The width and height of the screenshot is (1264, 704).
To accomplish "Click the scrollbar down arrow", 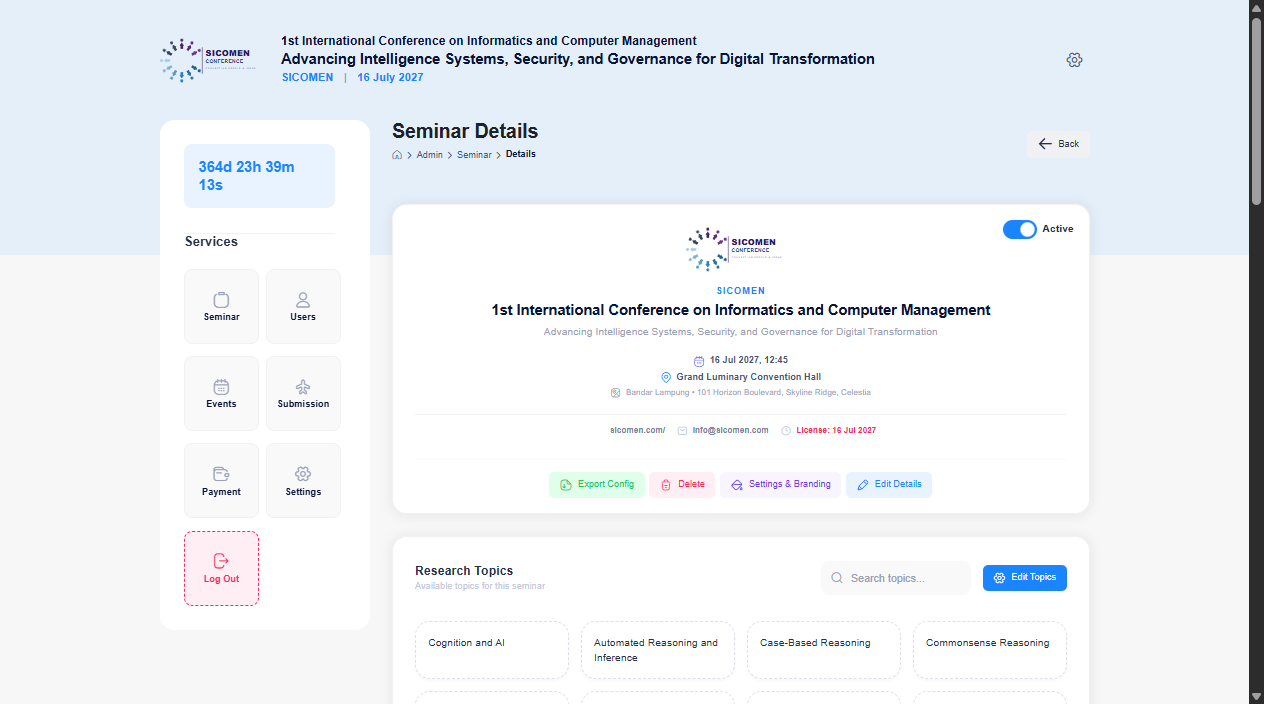I will [1256, 696].
